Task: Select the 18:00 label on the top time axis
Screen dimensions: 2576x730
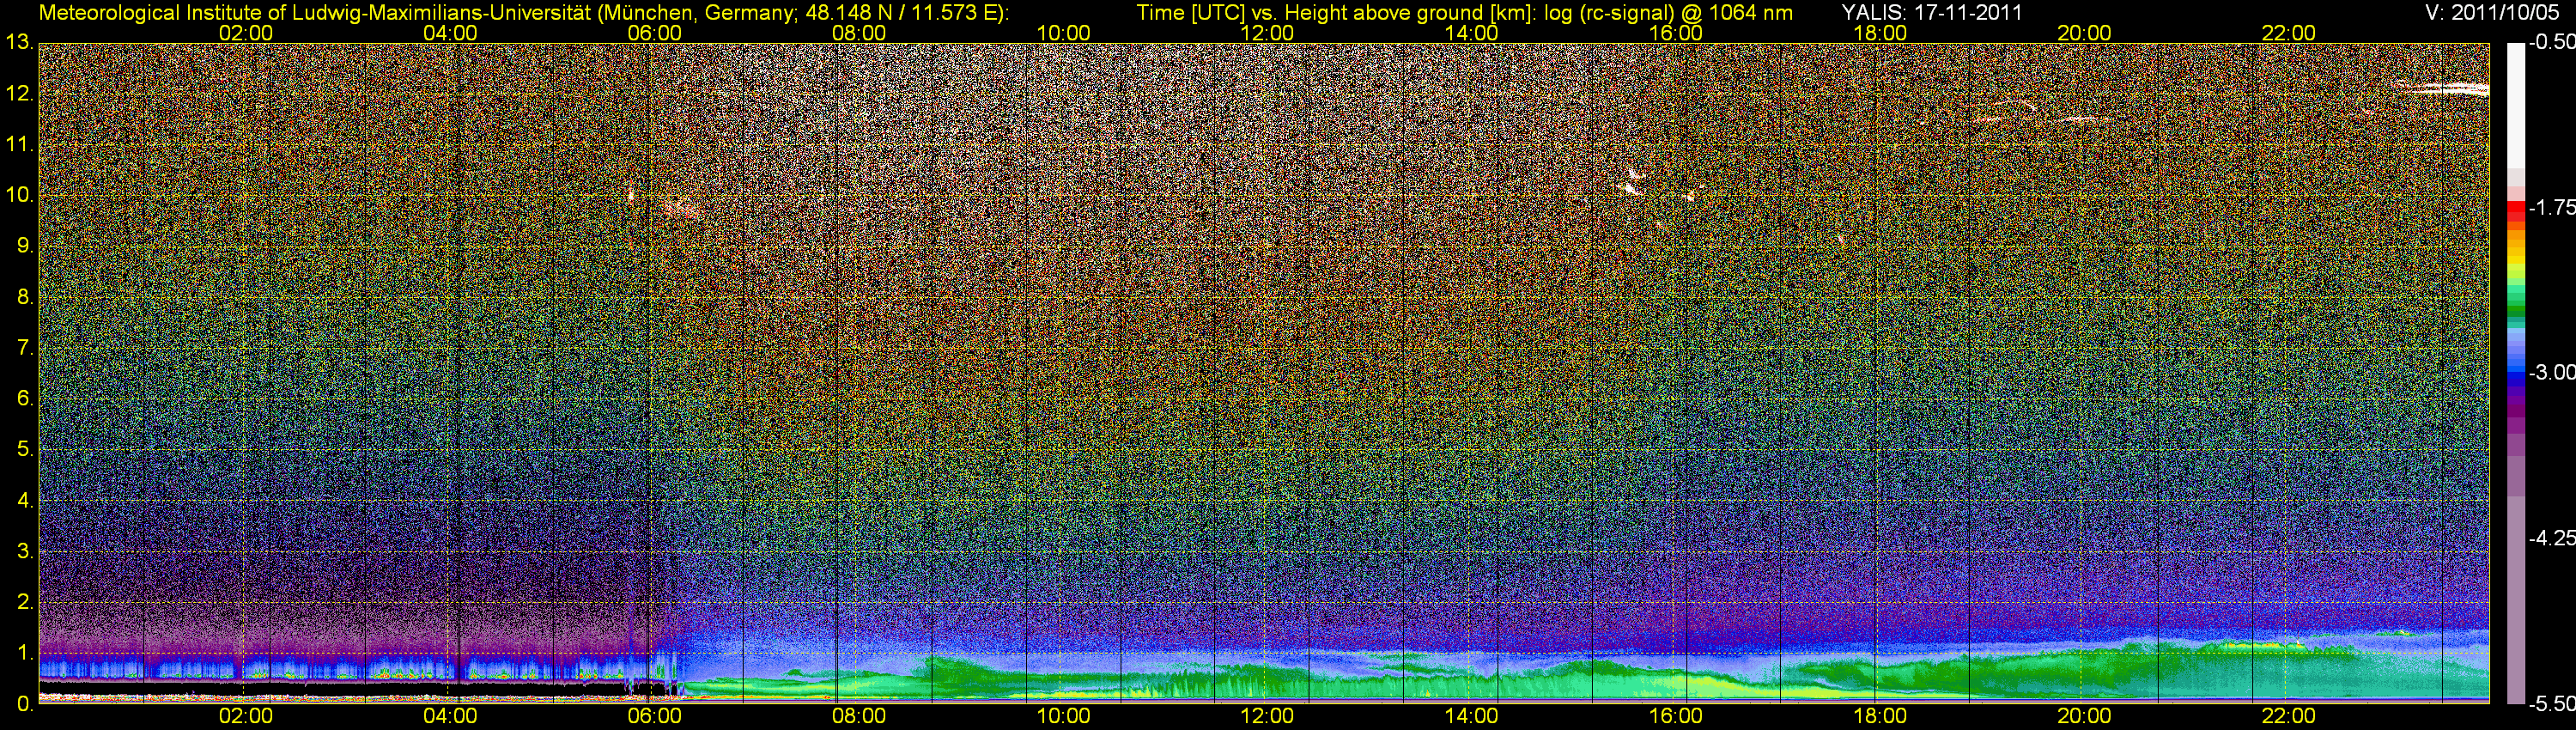Action: click(1880, 33)
